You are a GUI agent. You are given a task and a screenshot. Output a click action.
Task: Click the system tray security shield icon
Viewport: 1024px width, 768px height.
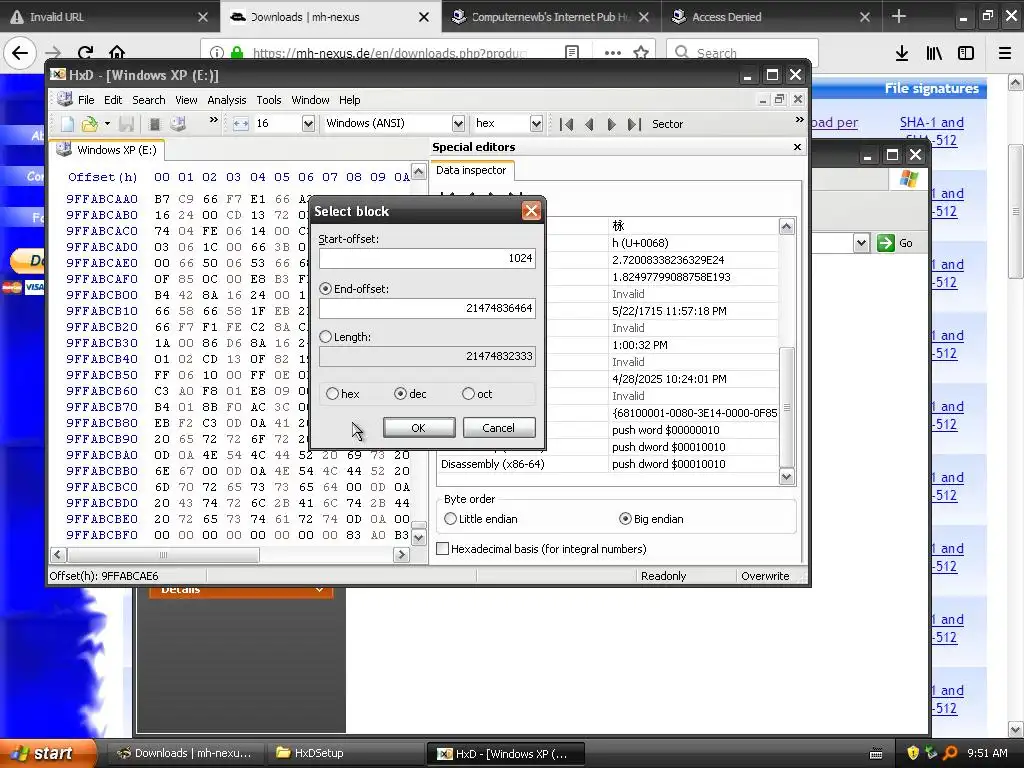coord(912,753)
